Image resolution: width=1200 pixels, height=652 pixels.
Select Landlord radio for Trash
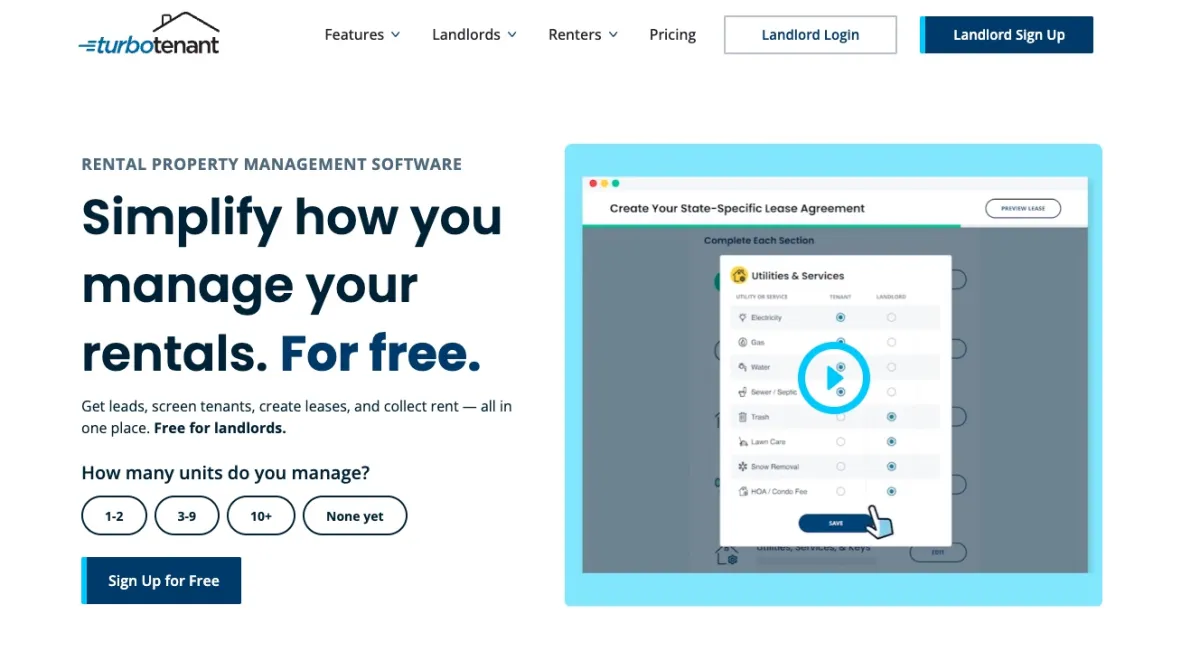pos(891,417)
